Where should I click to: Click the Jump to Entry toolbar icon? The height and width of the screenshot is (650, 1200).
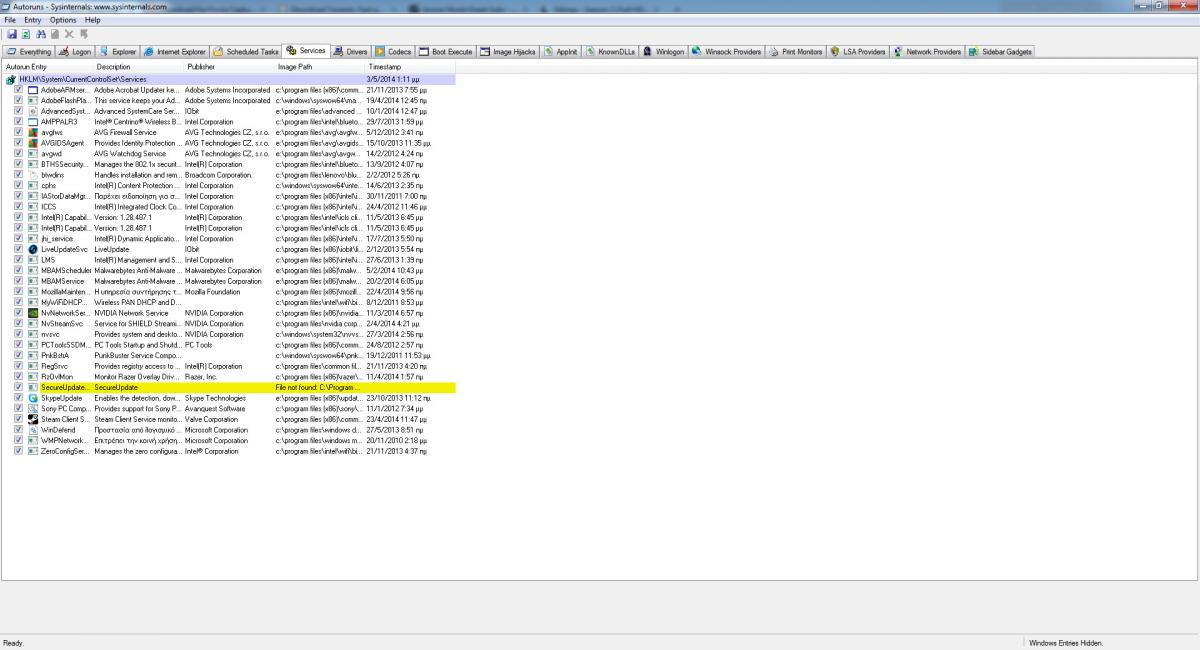[x=84, y=34]
